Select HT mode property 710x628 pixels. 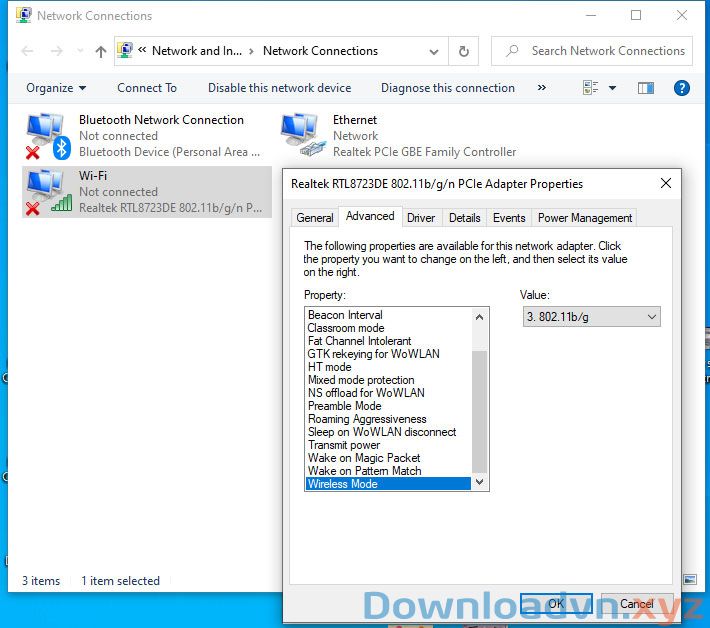click(388, 367)
